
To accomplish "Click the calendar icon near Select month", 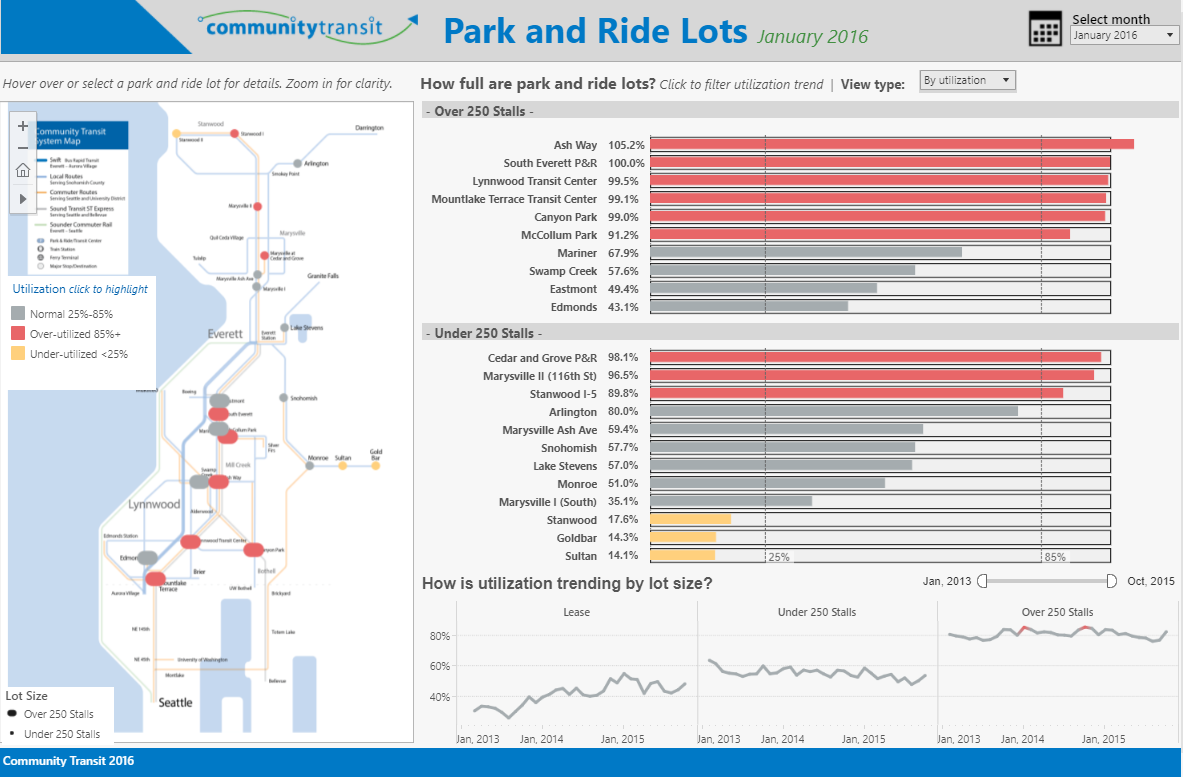I will [1045, 30].
